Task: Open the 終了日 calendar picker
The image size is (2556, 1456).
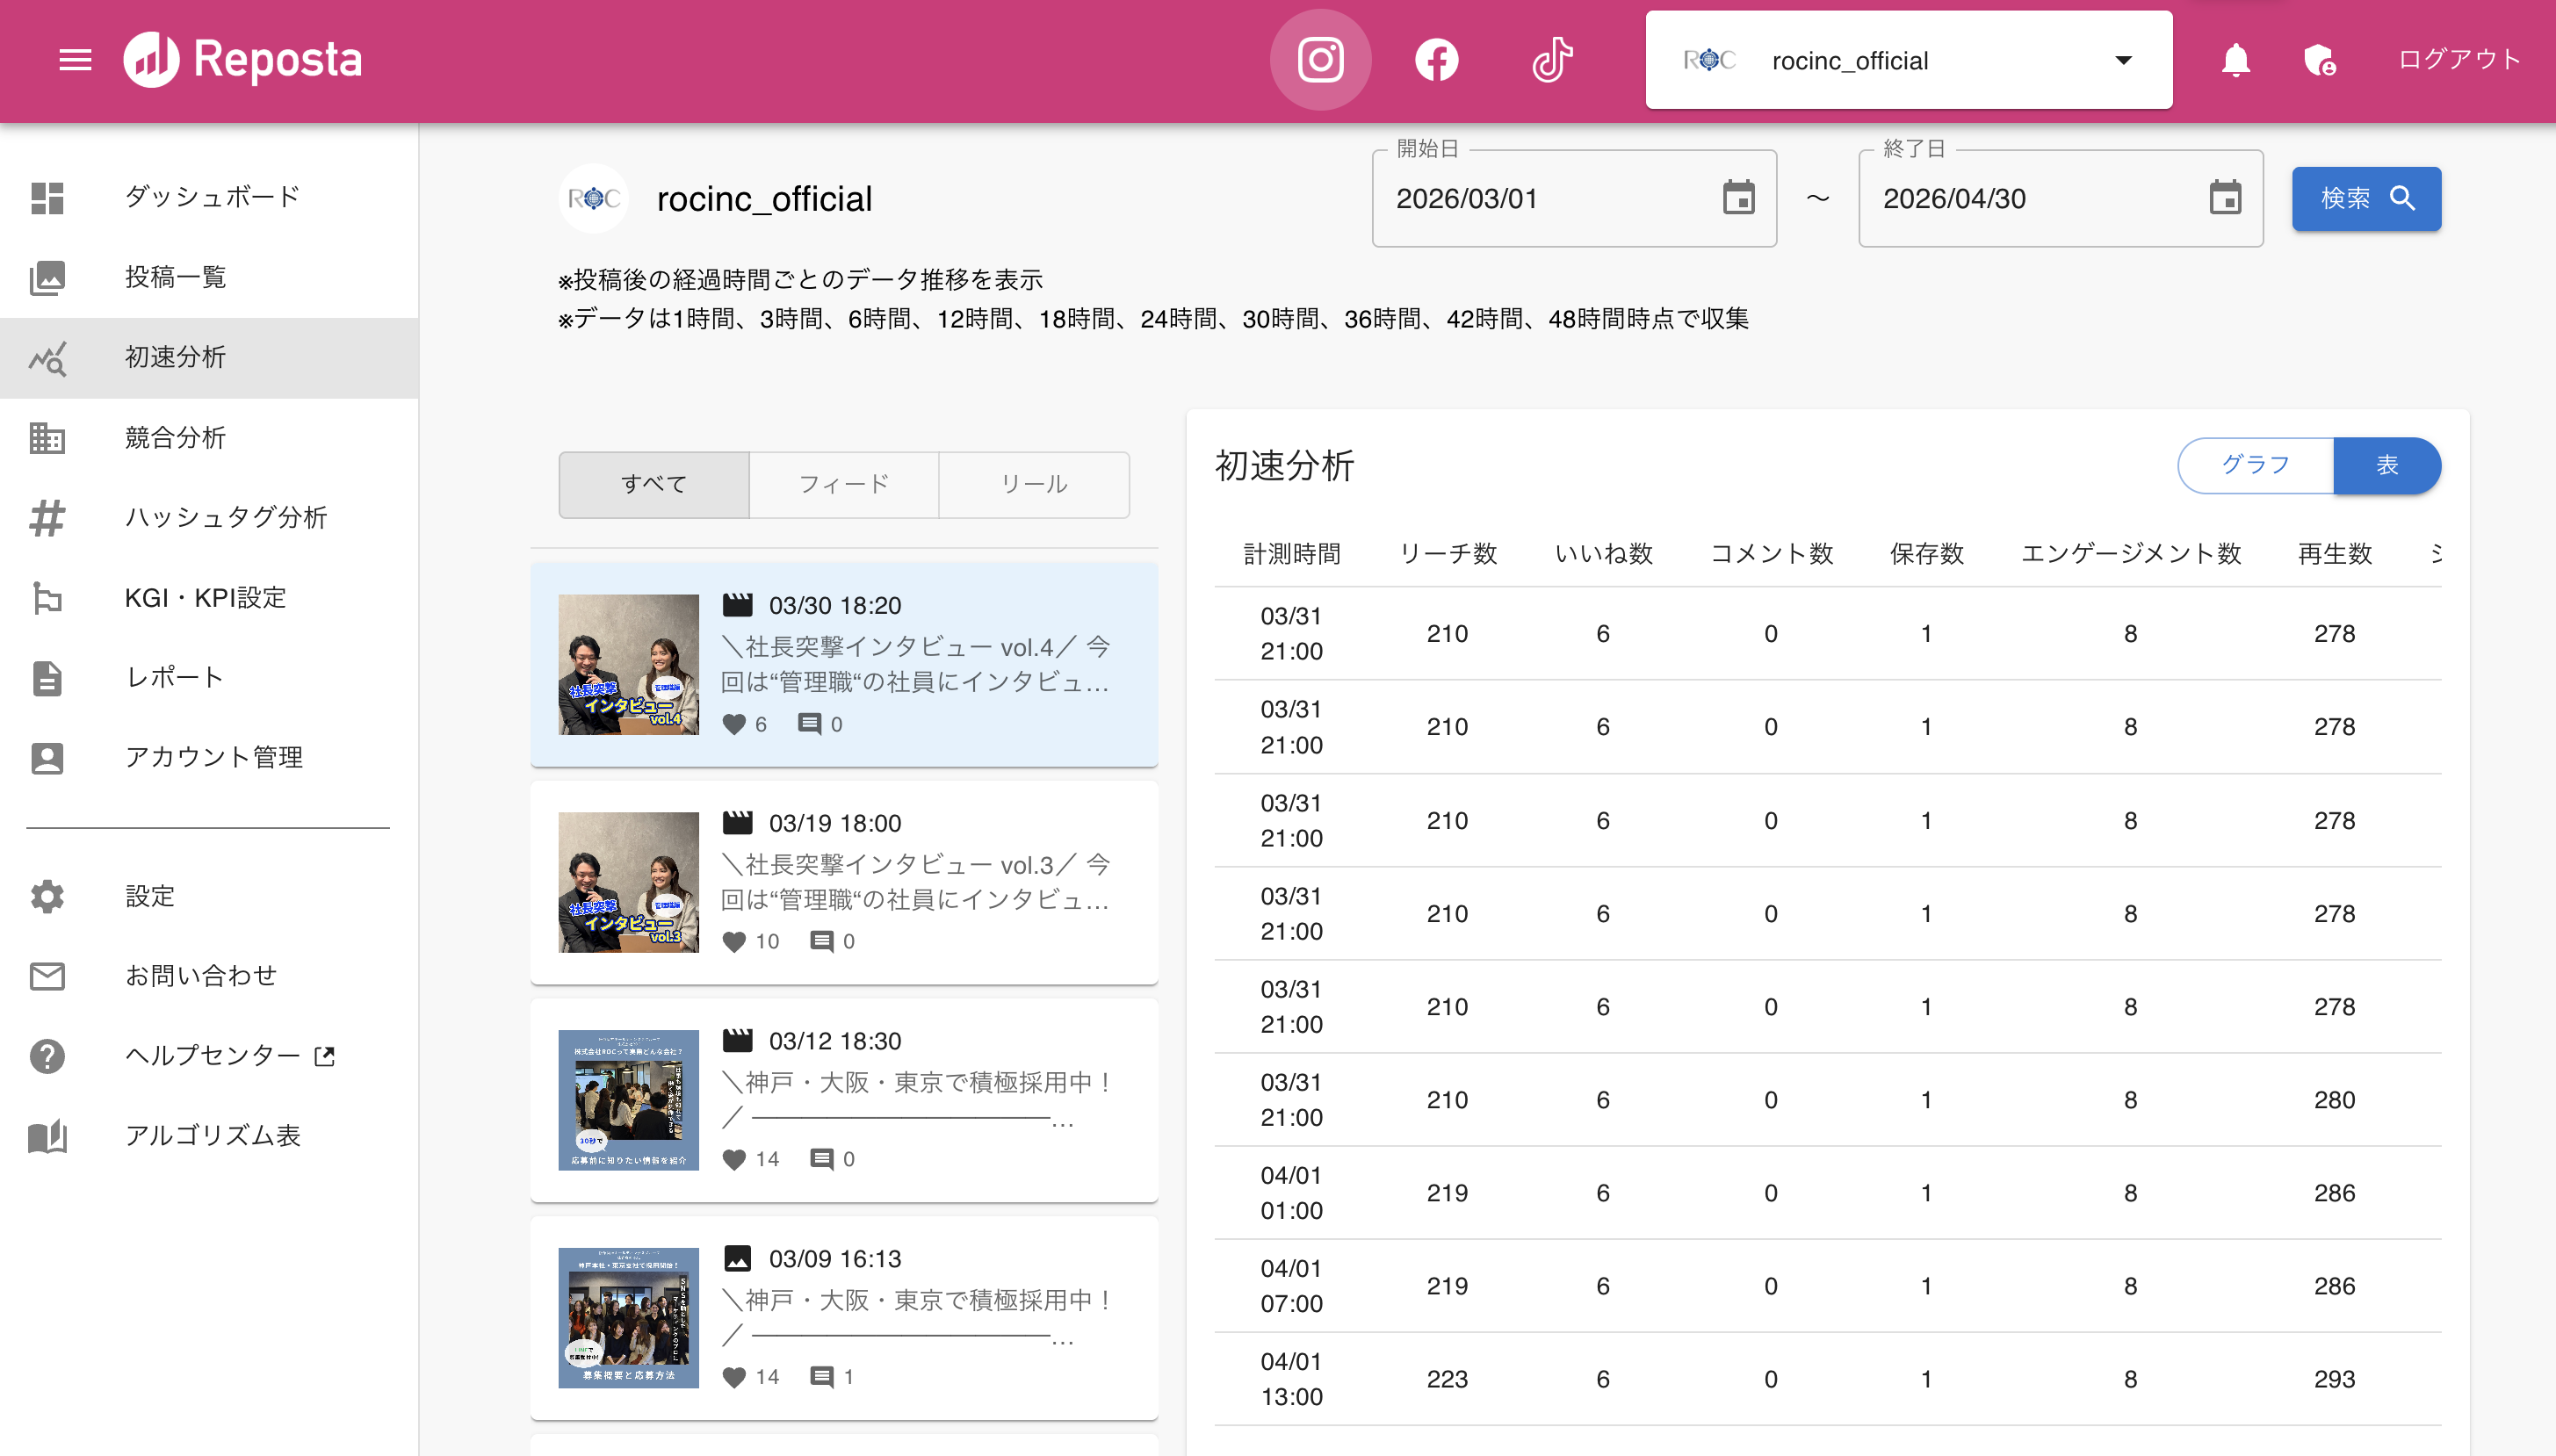Action: tap(2225, 198)
